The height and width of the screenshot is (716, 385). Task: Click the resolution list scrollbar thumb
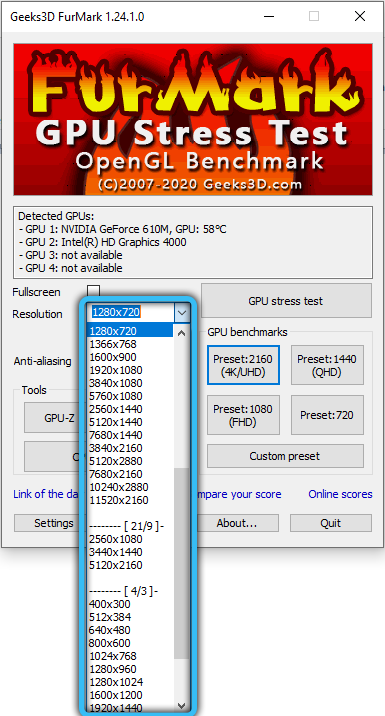(181, 563)
